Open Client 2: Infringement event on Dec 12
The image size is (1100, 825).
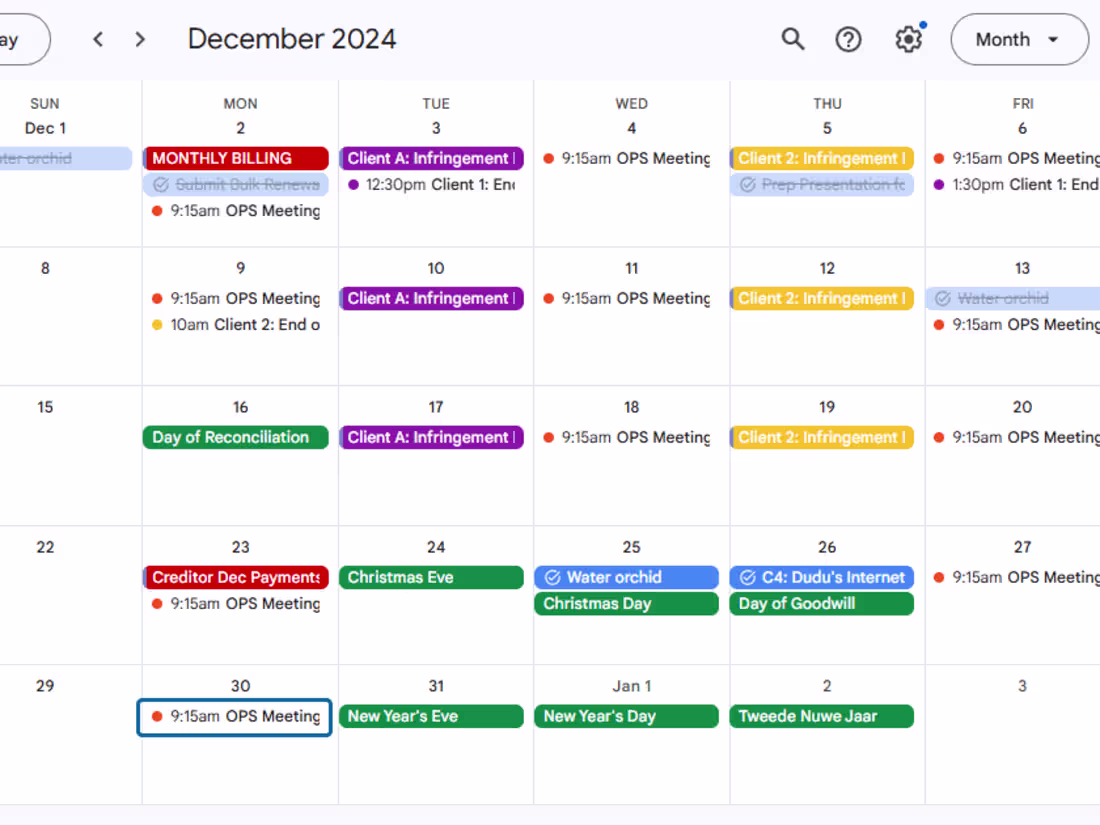[822, 299]
